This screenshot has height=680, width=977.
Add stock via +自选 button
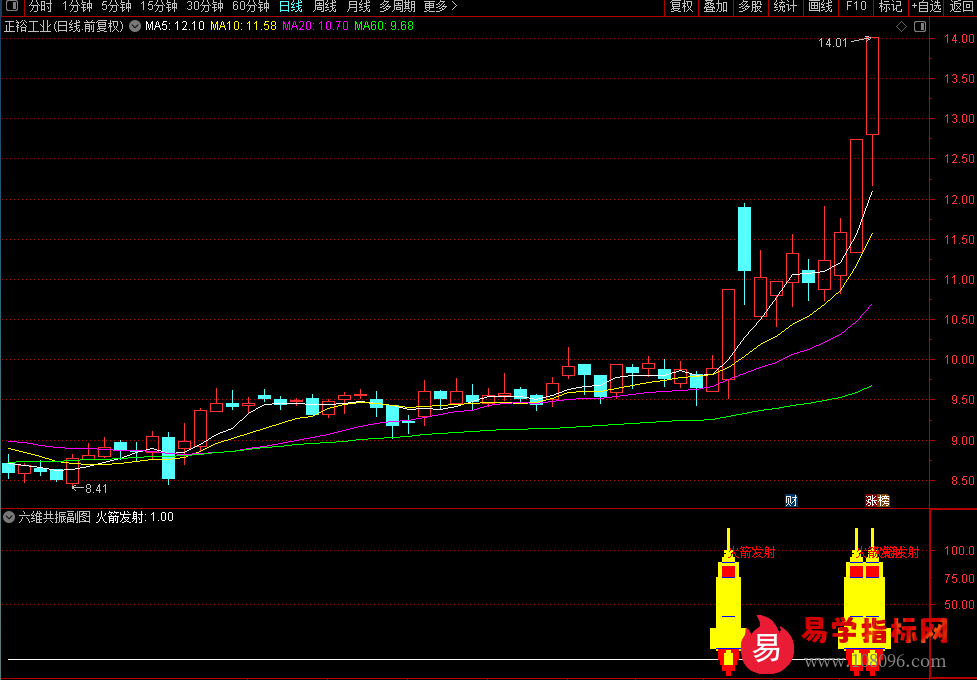pyautogui.click(x=927, y=7)
